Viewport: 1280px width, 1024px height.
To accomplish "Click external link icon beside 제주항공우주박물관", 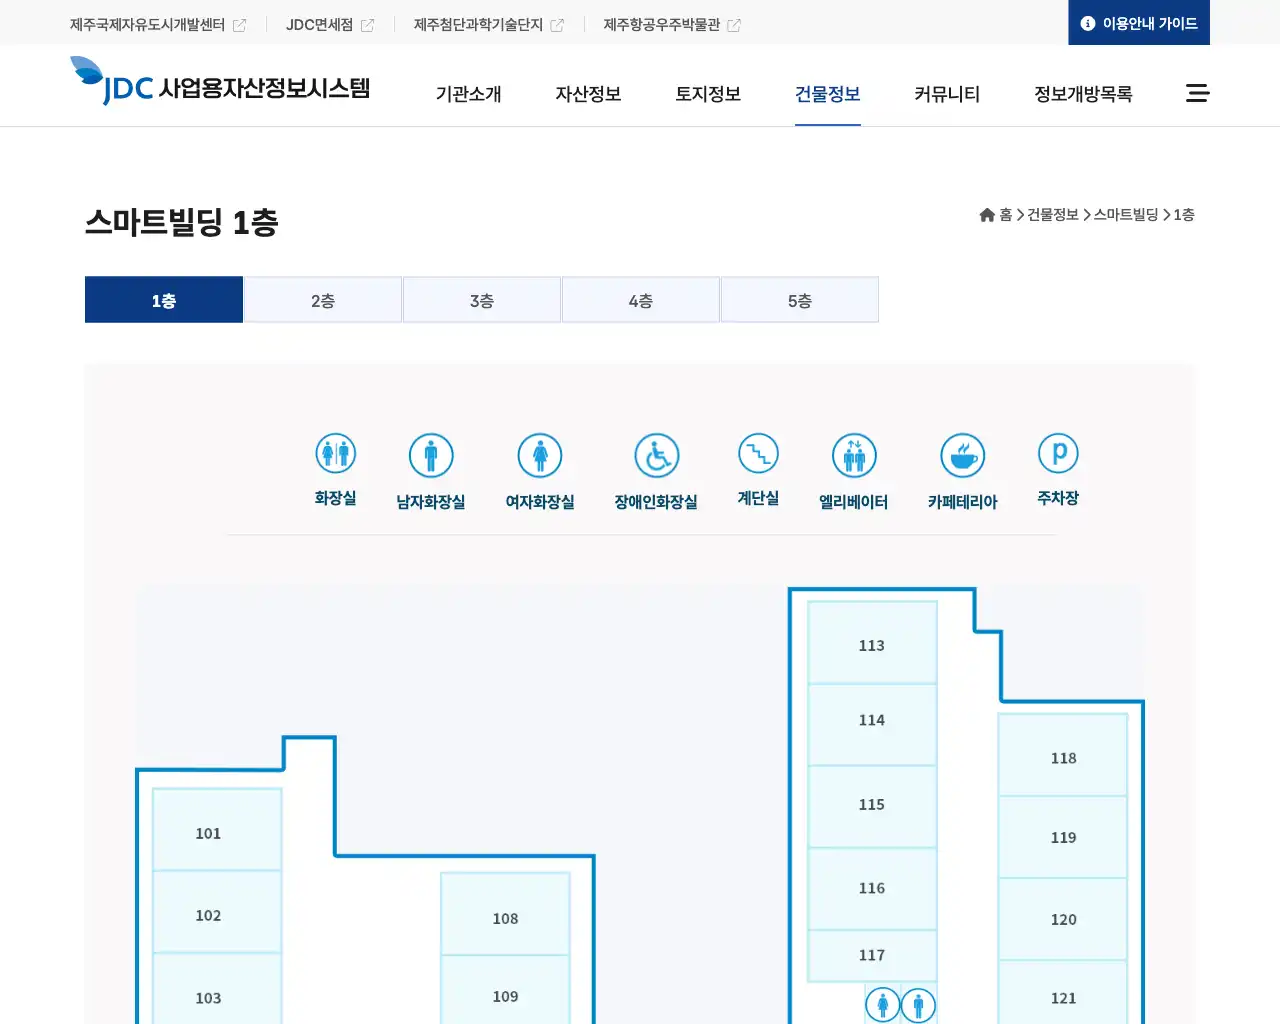I will 734,25.
